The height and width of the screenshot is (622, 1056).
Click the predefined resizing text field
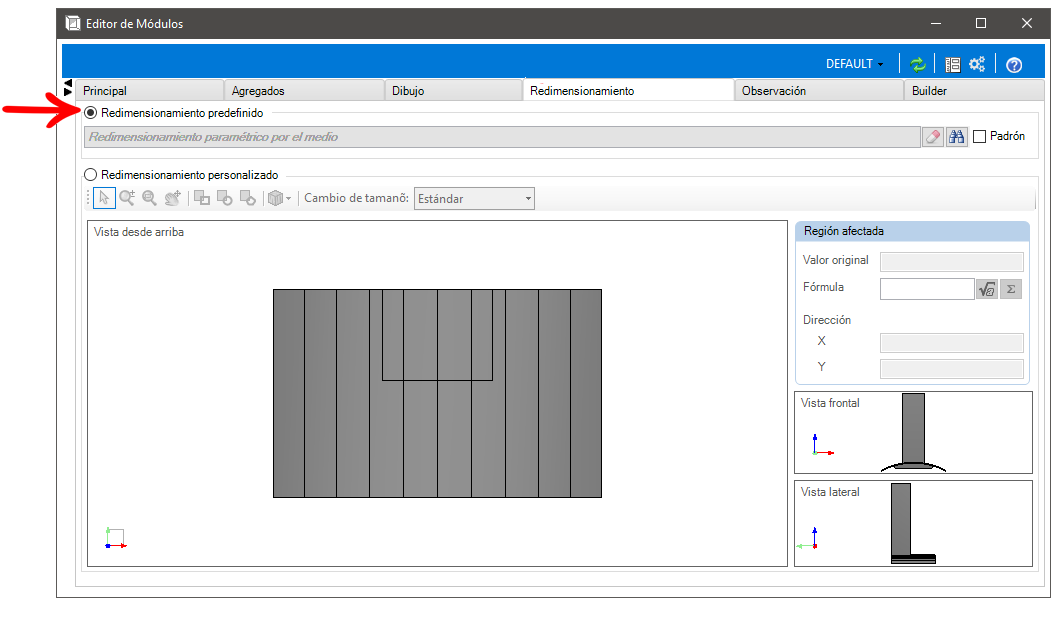[x=502, y=137]
